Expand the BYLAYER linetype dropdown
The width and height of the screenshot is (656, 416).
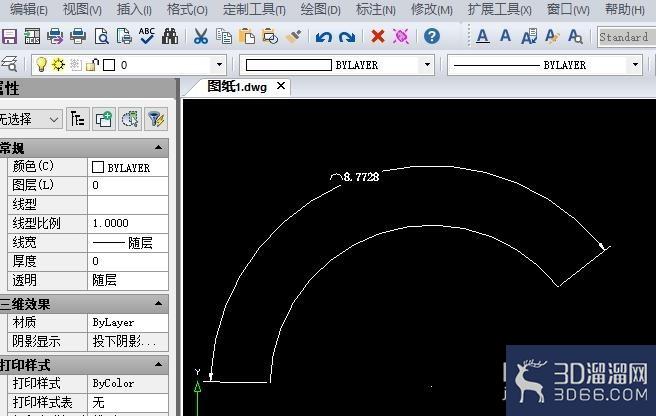(635, 65)
